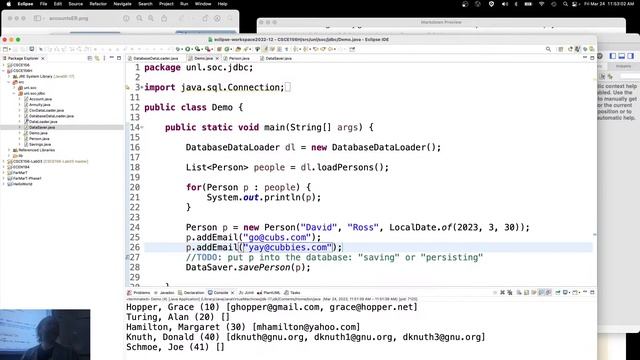
Task: Click the task marker on line 27
Action: (x=127, y=258)
